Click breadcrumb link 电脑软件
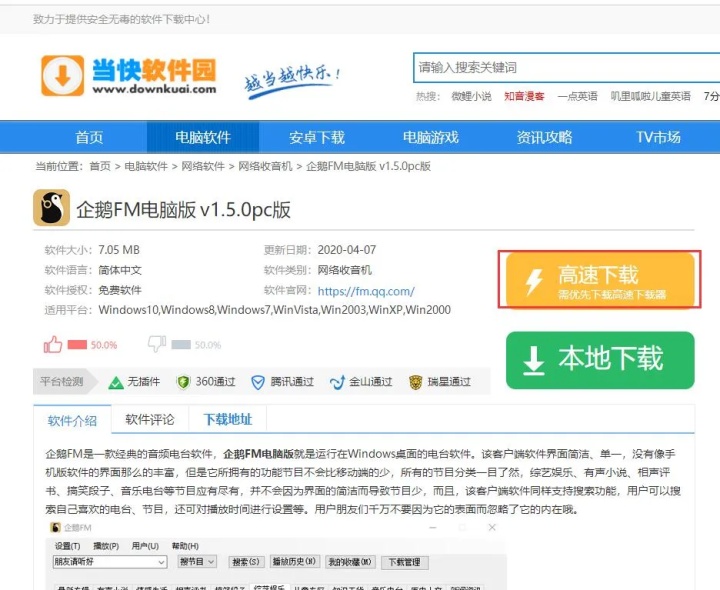720x590 pixels. pyautogui.click(x=146, y=166)
